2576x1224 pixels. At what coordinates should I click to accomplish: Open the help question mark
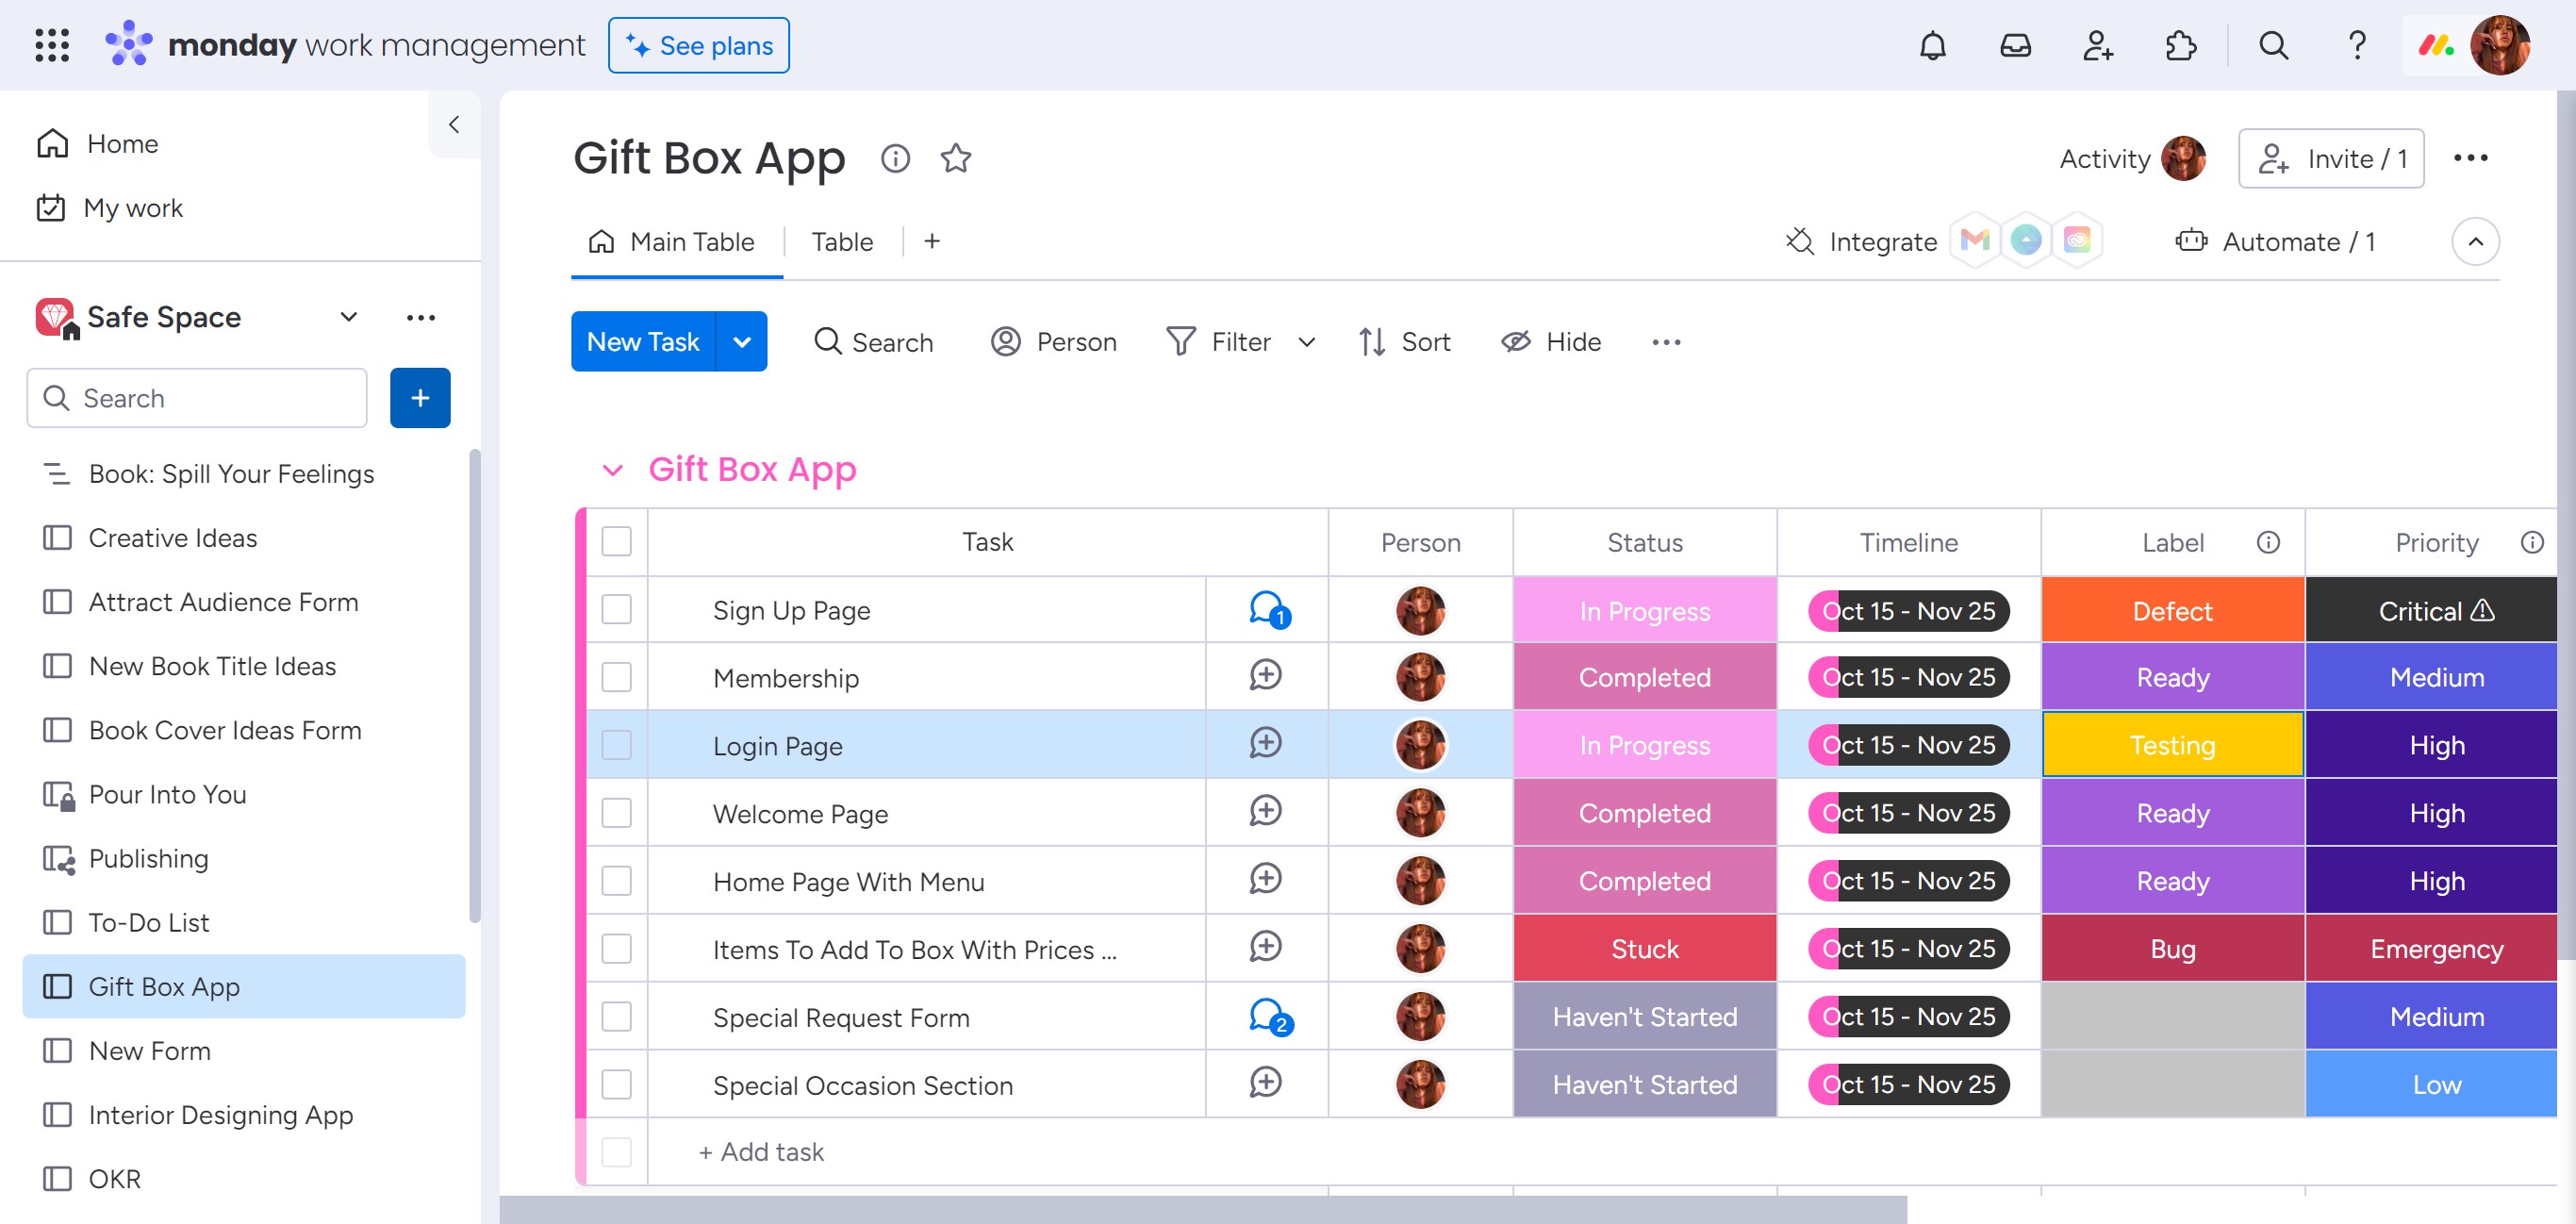(x=2356, y=46)
